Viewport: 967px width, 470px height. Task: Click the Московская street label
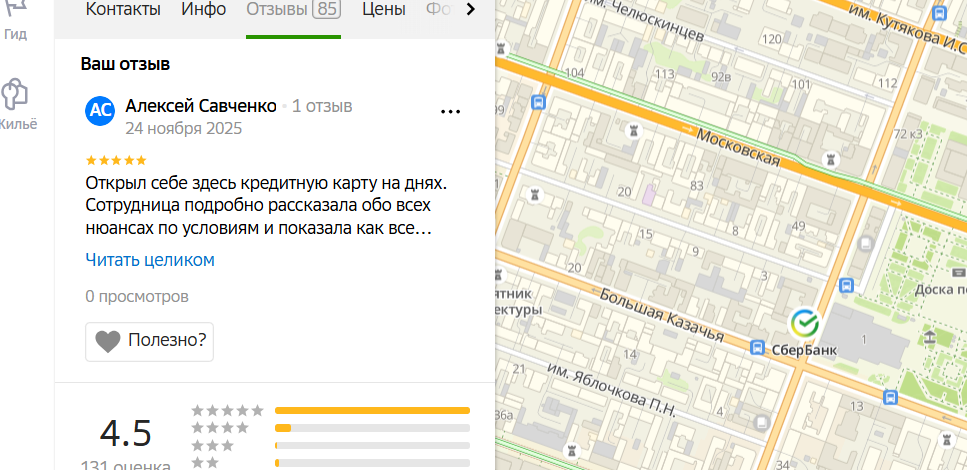(x=739, y=148)
